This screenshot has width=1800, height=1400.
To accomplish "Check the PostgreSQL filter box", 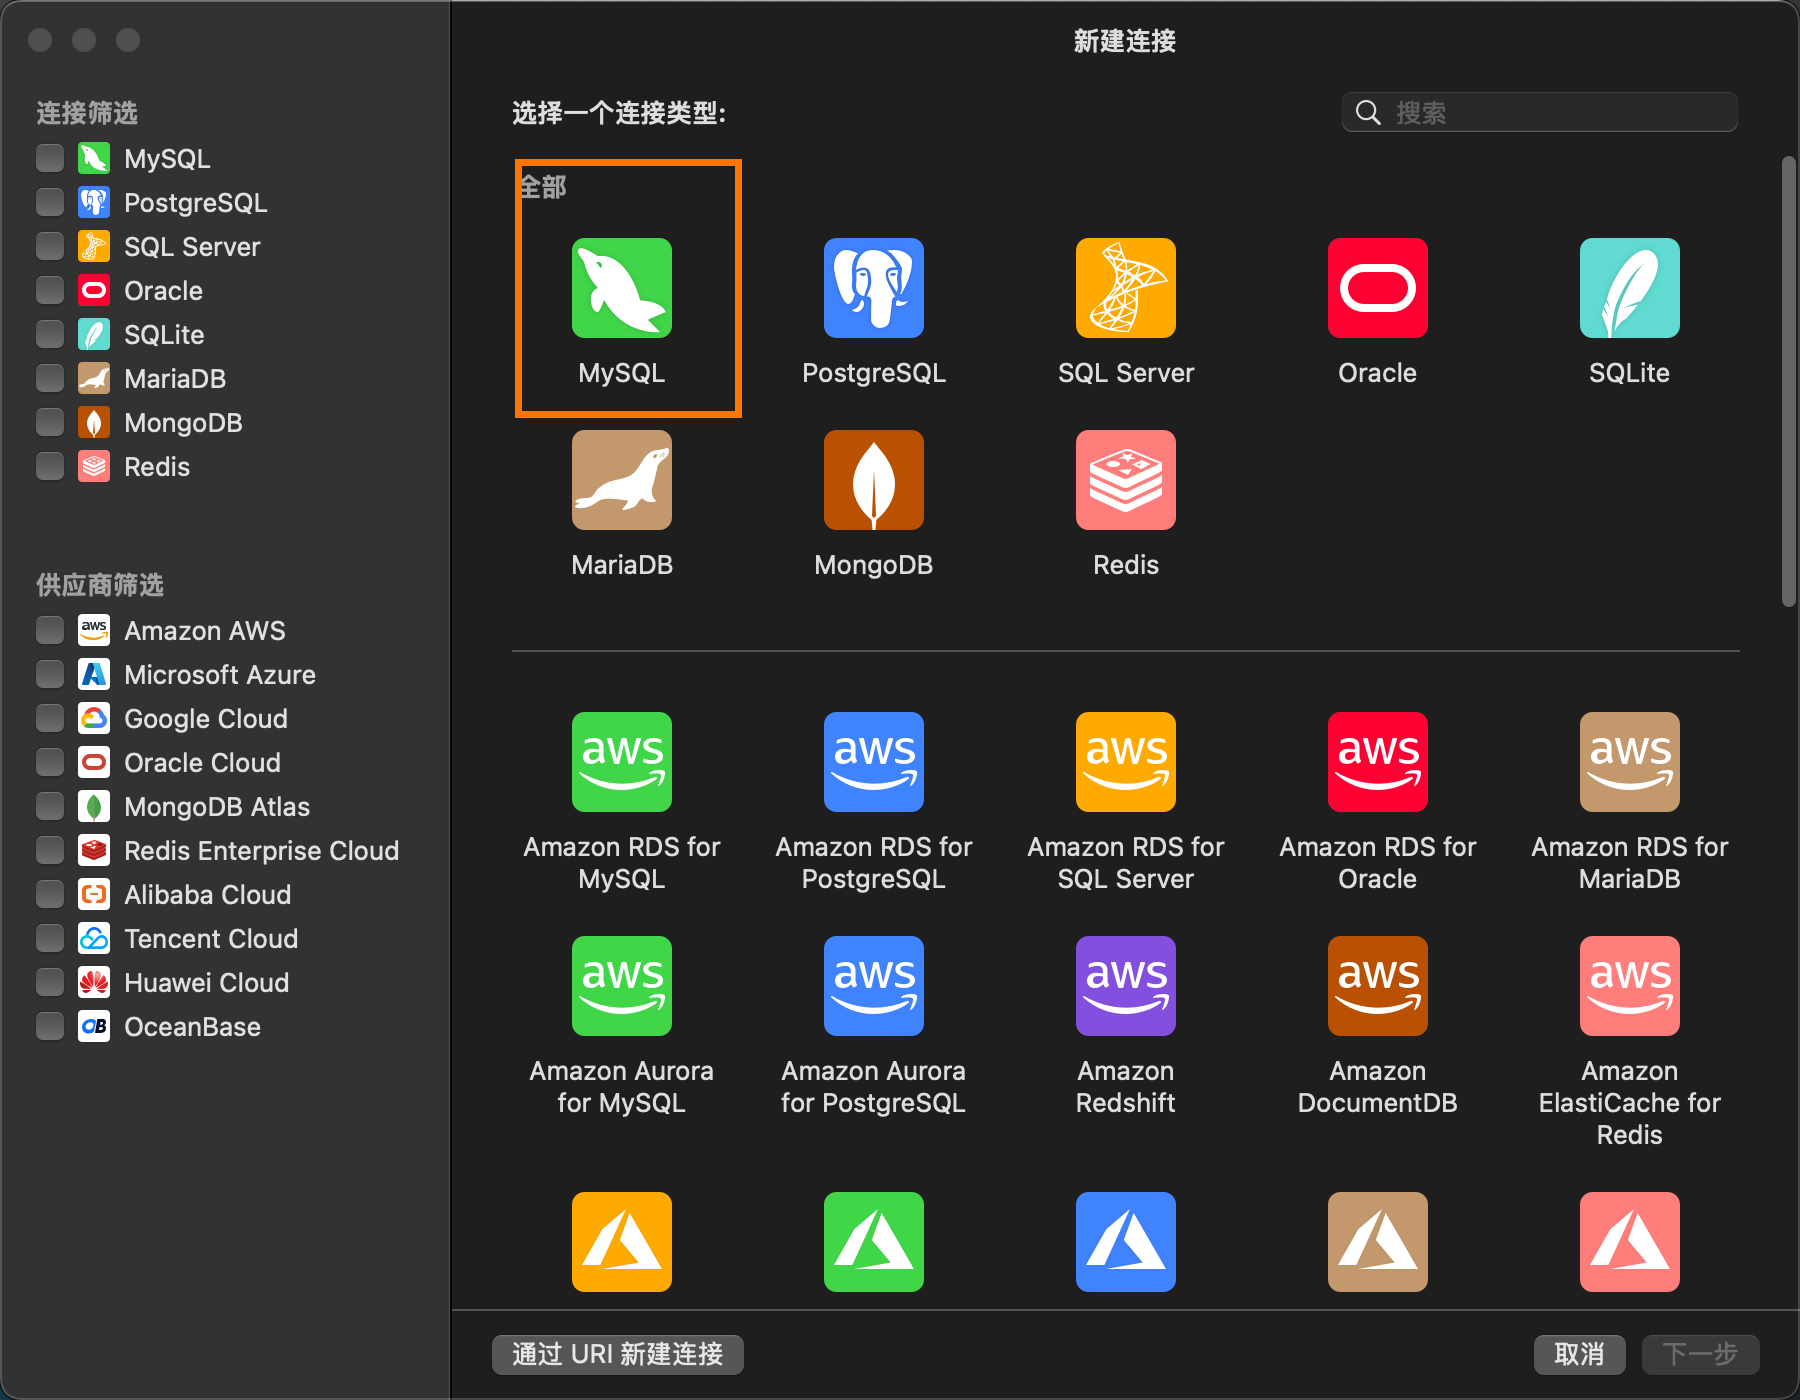I will click(x=50, y=202).
